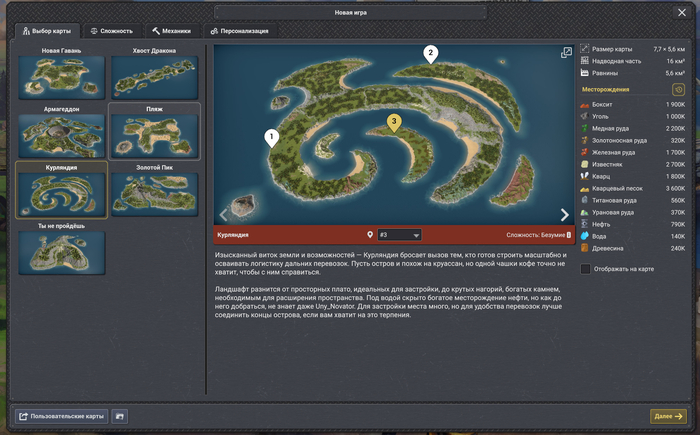Switch to the Сложность tab

tap(111, 31)
